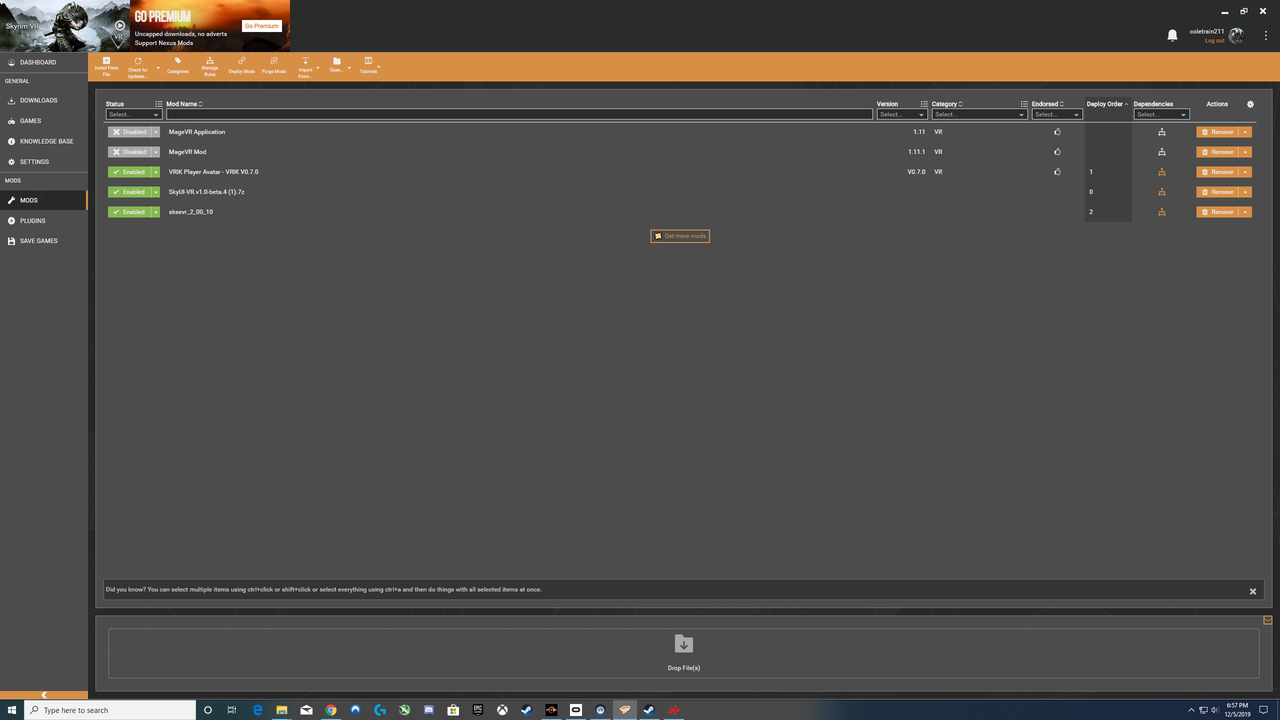The image size is (1280, 720).
Task: Click the Purge Mods toolbar icon
Action: 274,66
